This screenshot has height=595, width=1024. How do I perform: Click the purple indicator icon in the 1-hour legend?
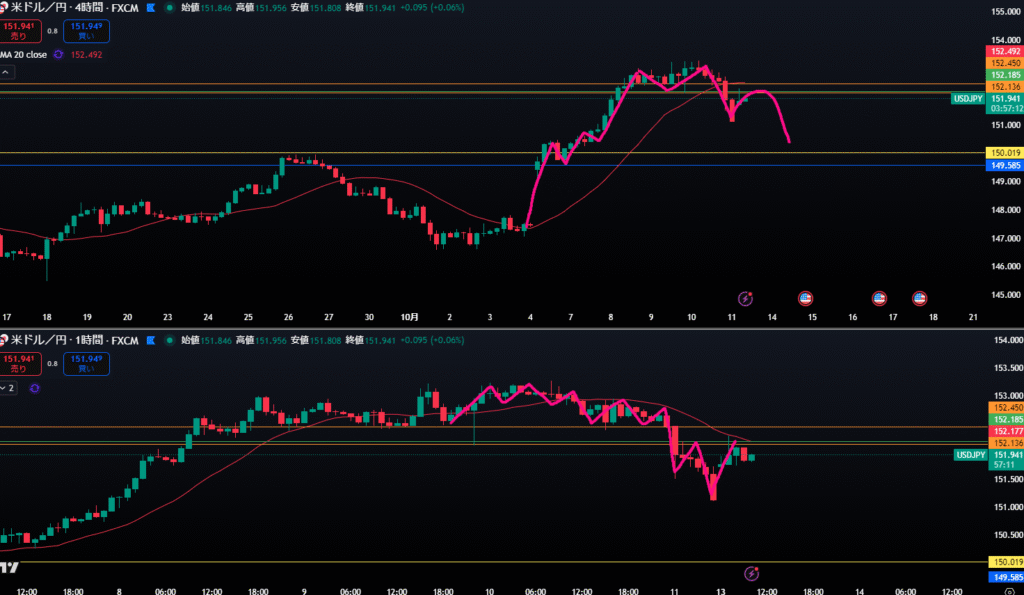[36, 387]
